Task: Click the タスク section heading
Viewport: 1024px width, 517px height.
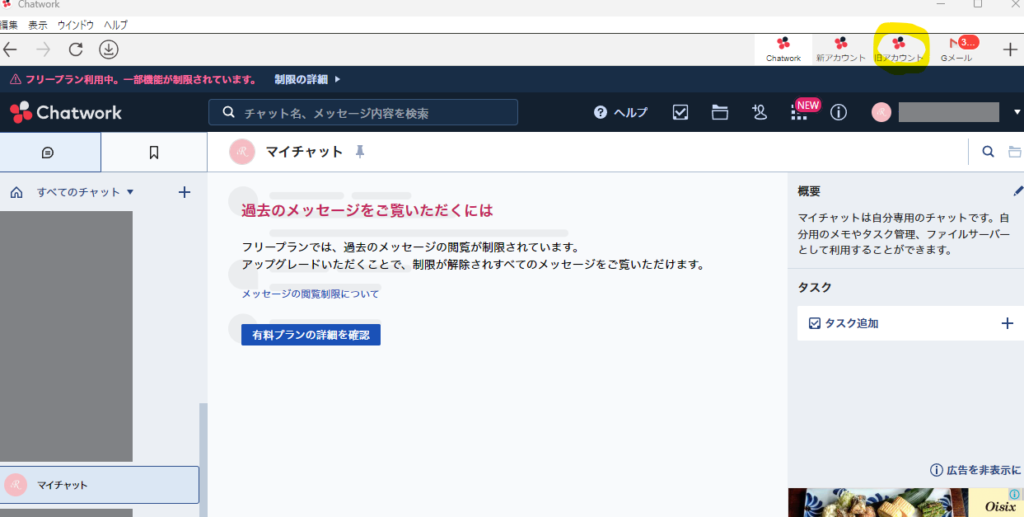Action: [x=814, y=287]
